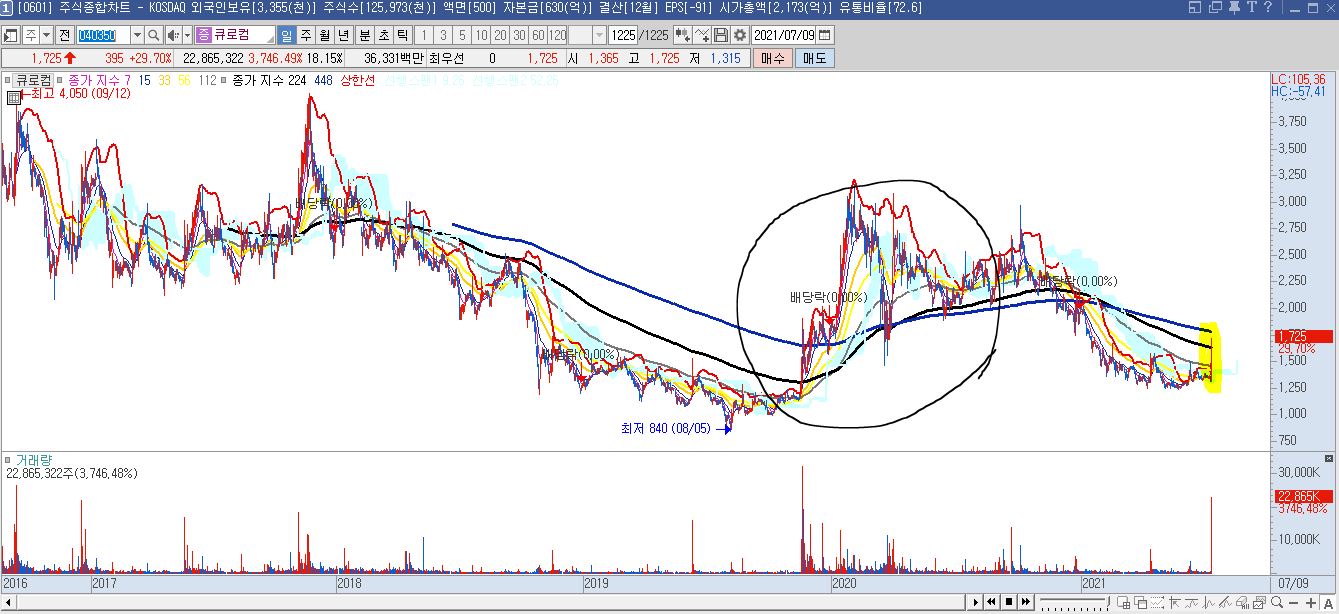Viewport: 1339px width, 614px height.
Task: Click the vertical wave pattern tool icon
Action: [1208, 602]
